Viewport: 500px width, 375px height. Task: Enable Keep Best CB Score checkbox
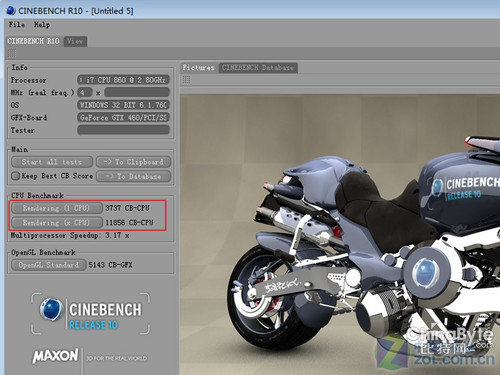15,176
